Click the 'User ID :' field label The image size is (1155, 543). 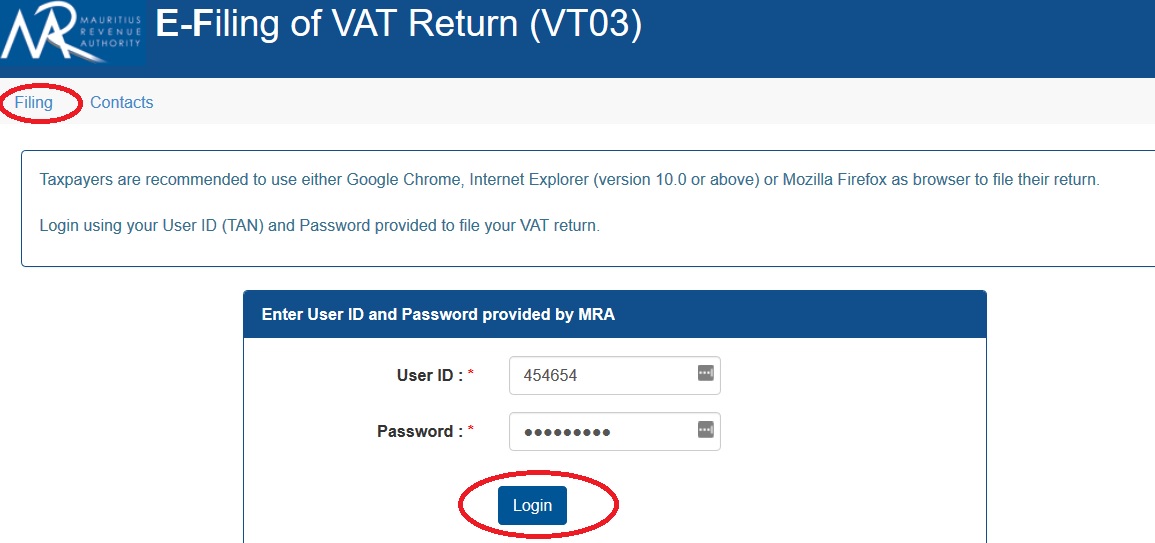pyautogui.click(x=429, y=376)
